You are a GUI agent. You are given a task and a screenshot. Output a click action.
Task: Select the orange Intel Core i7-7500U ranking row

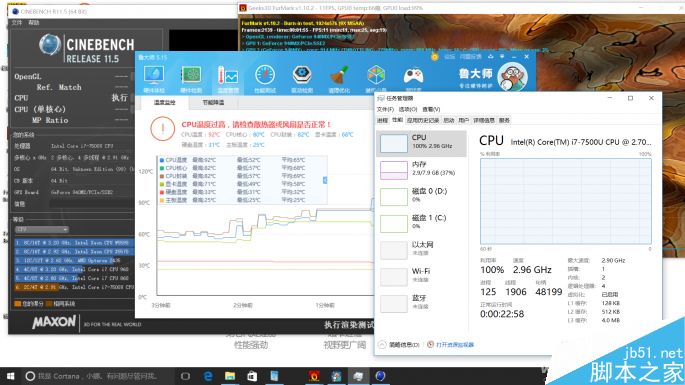click(x=74, y=287)
